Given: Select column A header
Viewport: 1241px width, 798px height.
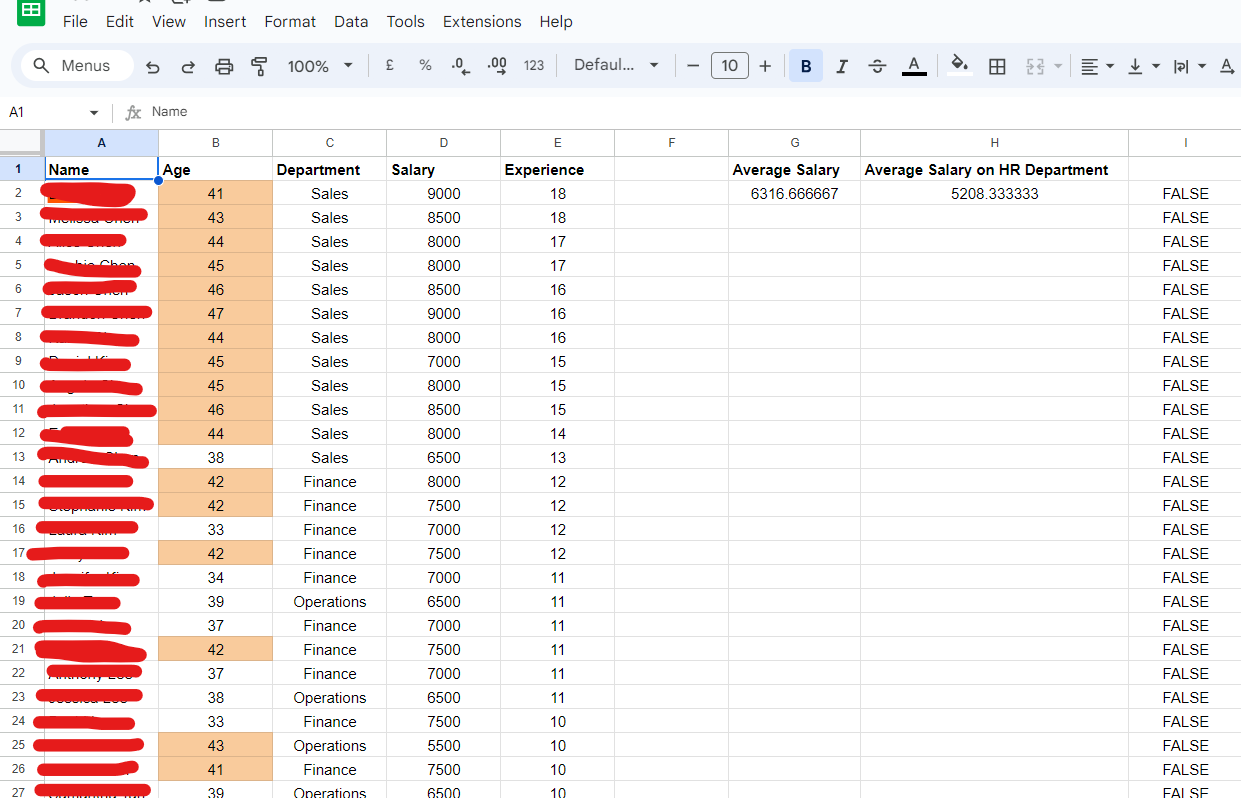Looking at the screenshot, I should (x=101, y=143).
